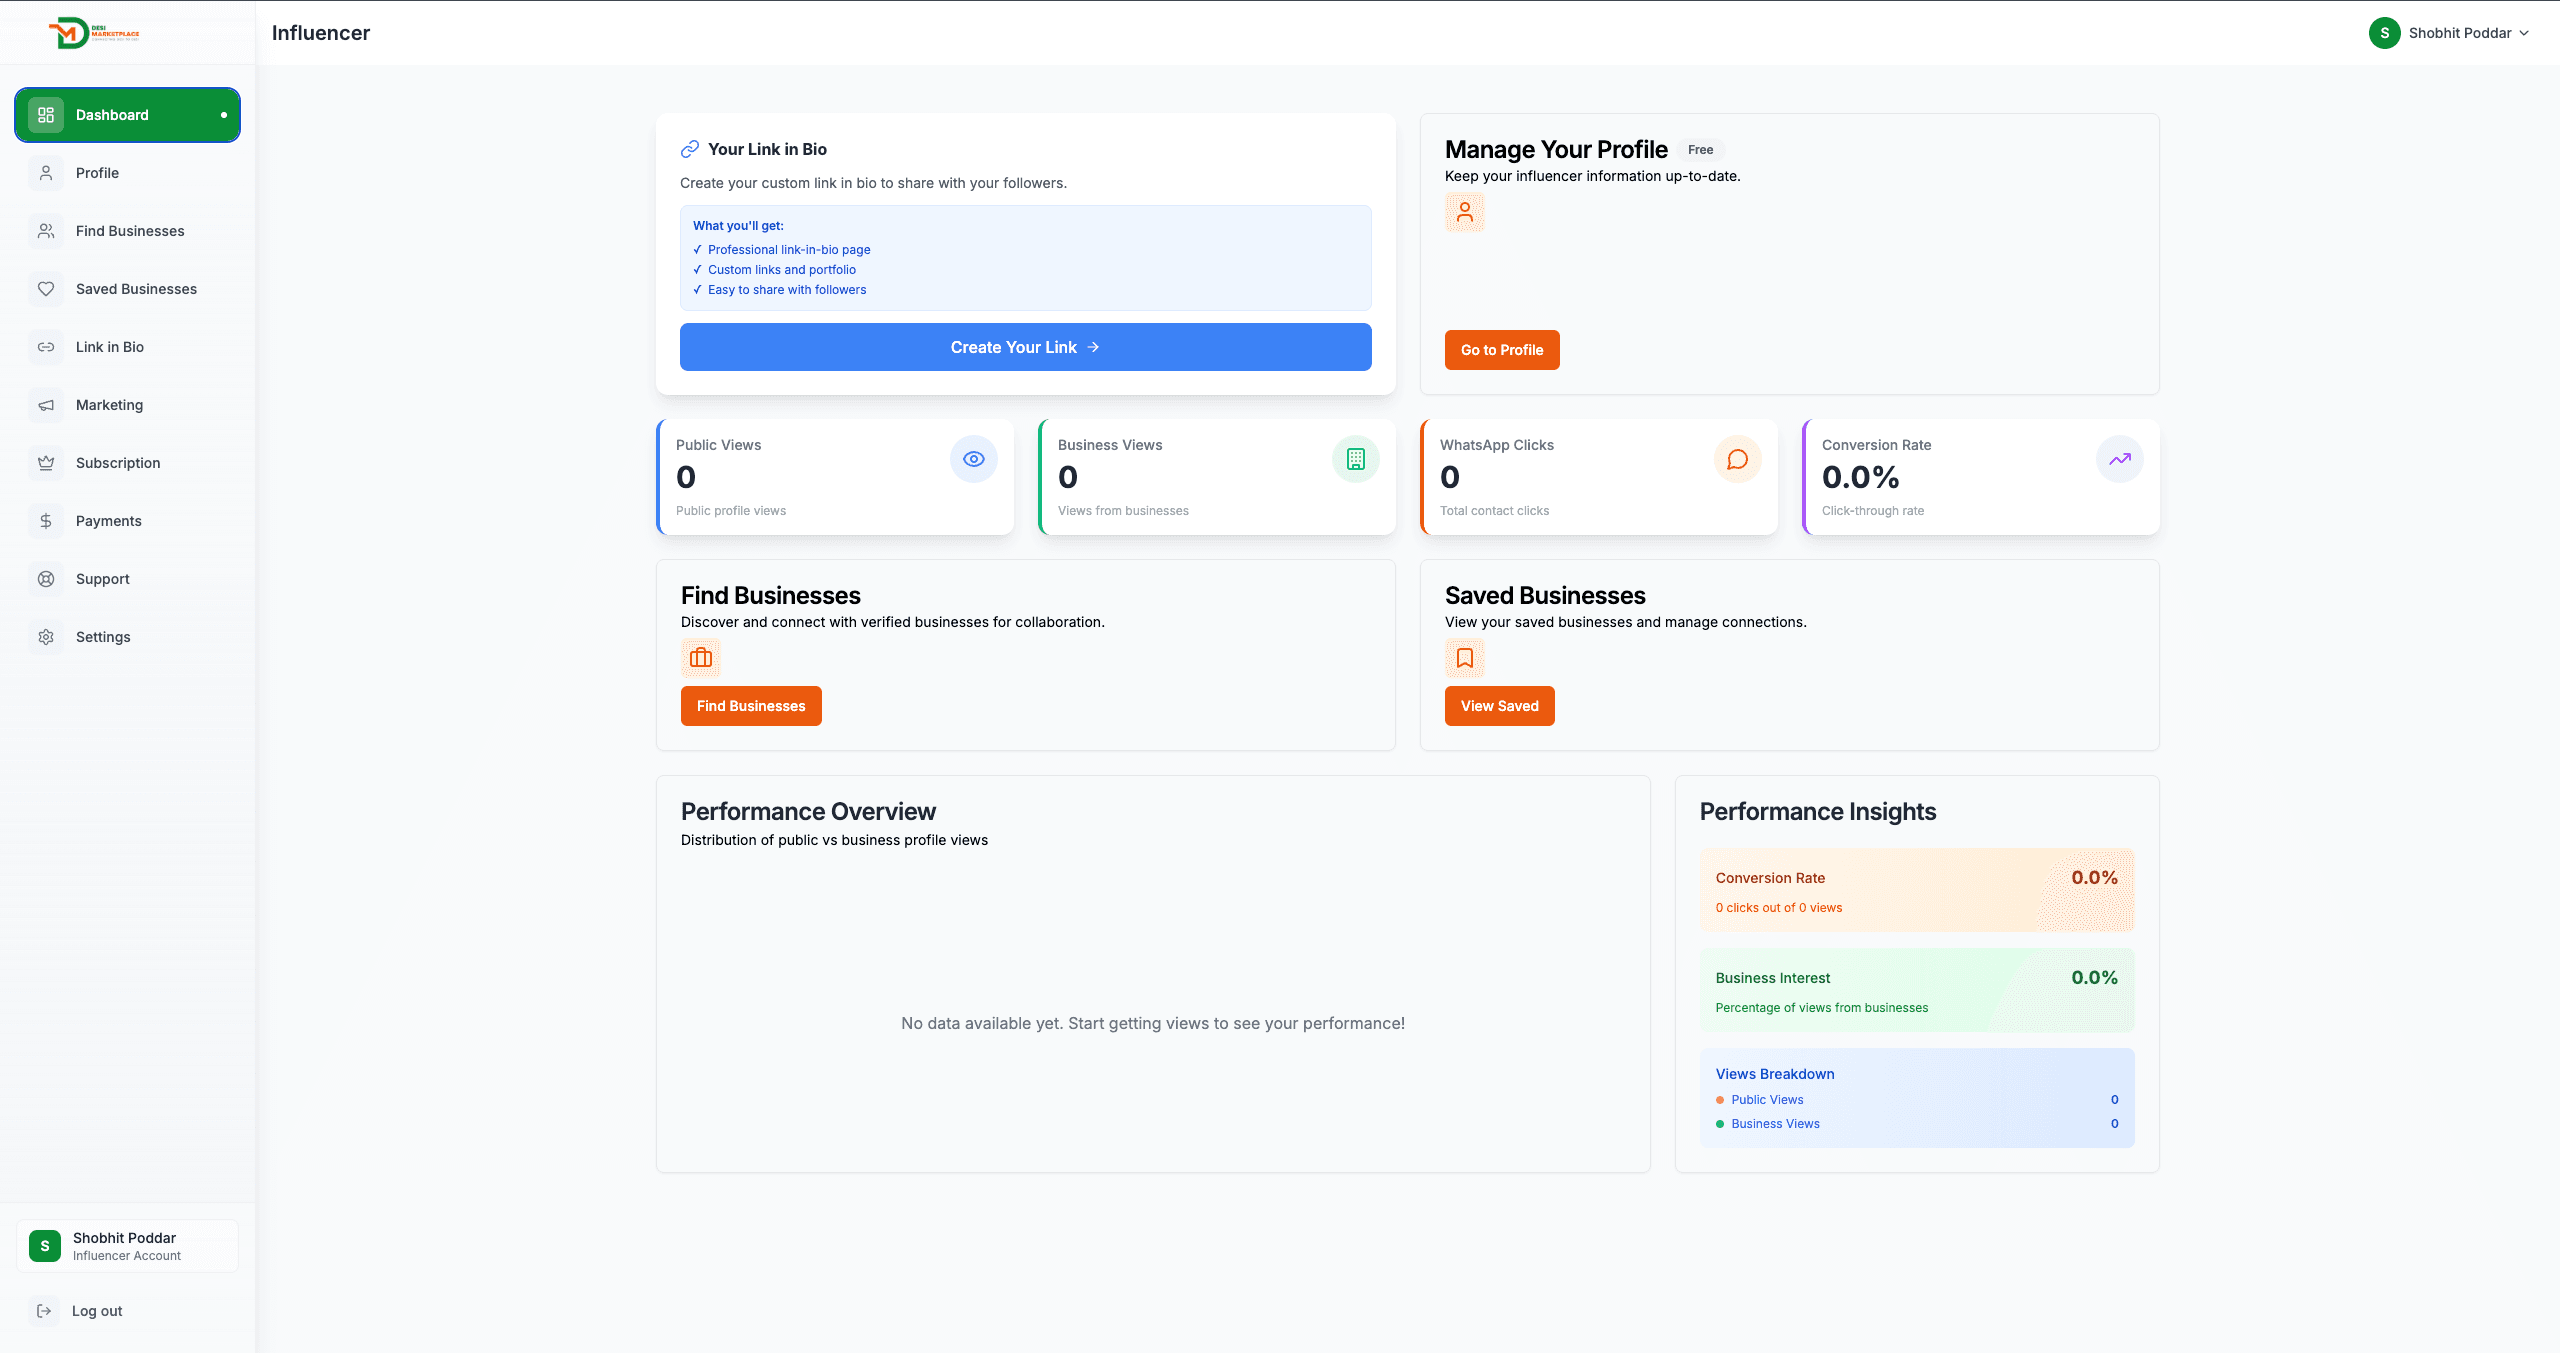The height and width of the screenshot is (1353, 2560).
Task: Click the Conversion Rate insight panel
Action: point(1917,890)
